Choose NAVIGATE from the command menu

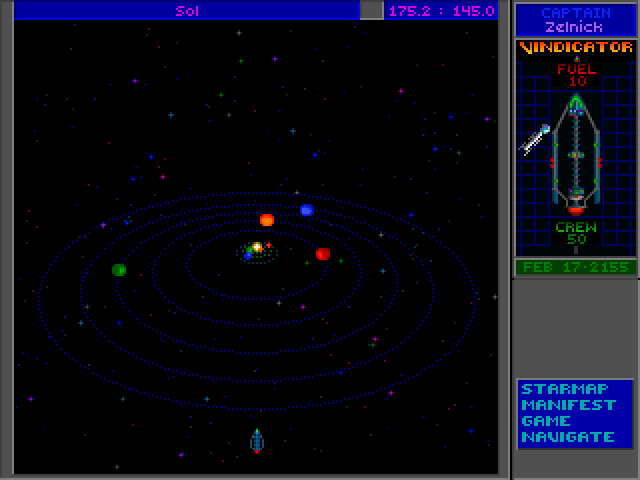tap(567, 437)
